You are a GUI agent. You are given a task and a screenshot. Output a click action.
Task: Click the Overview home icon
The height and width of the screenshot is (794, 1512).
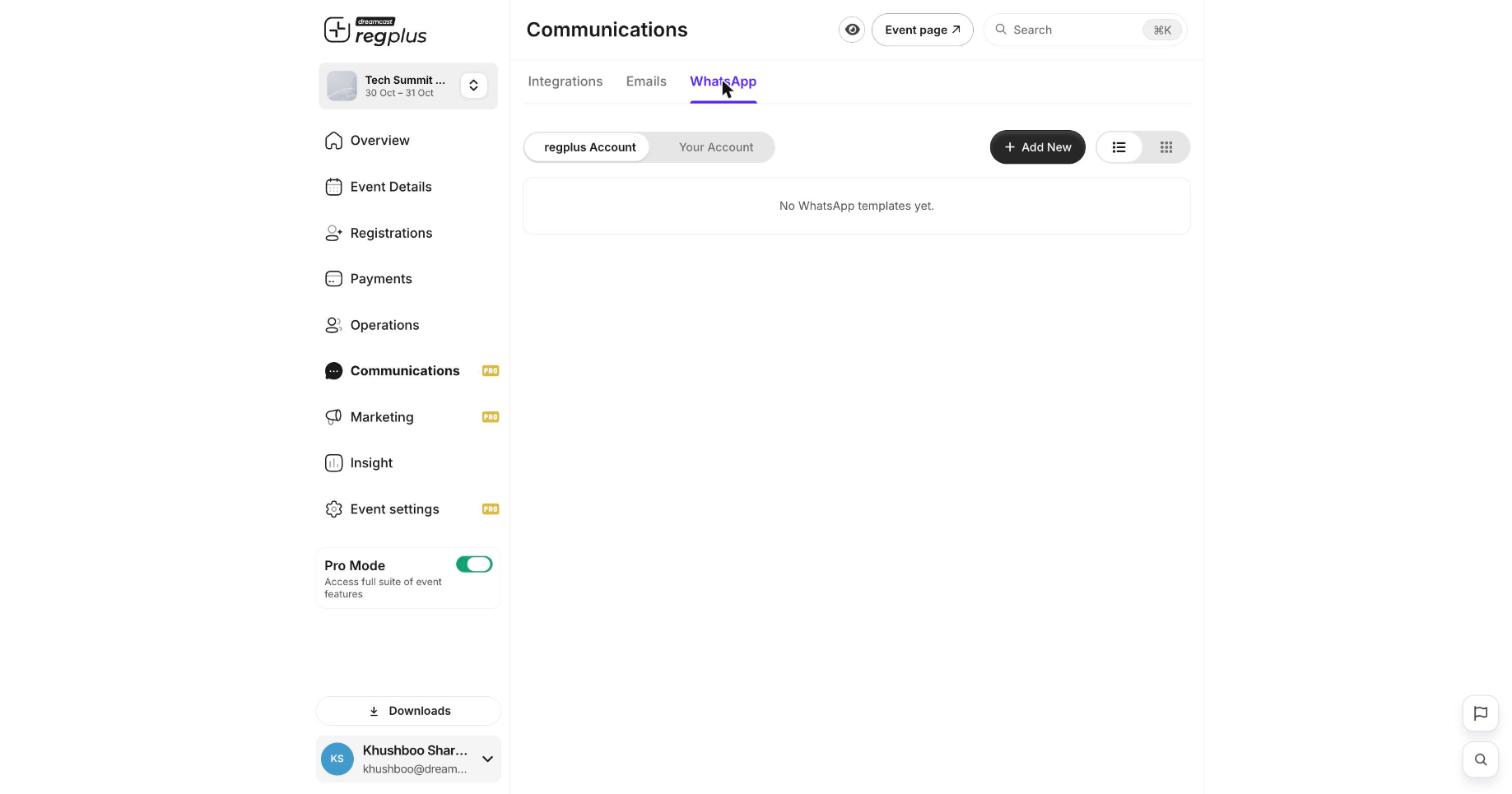click(x=334, y=140)
